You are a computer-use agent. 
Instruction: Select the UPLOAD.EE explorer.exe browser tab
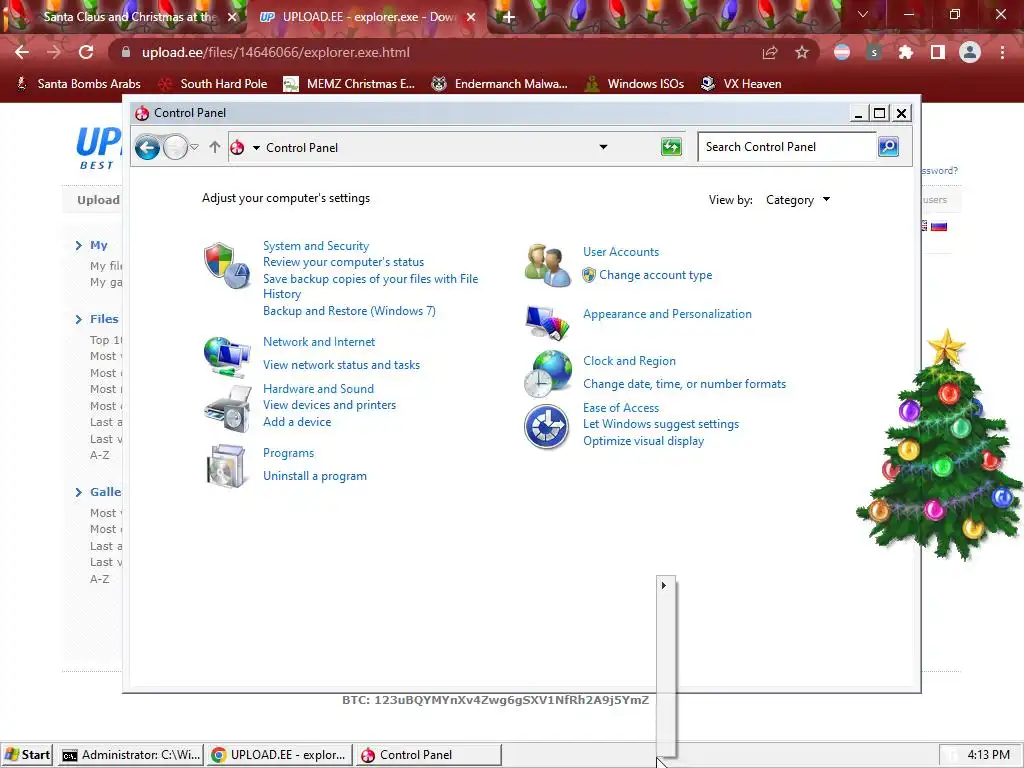click(x=368, y=17)
